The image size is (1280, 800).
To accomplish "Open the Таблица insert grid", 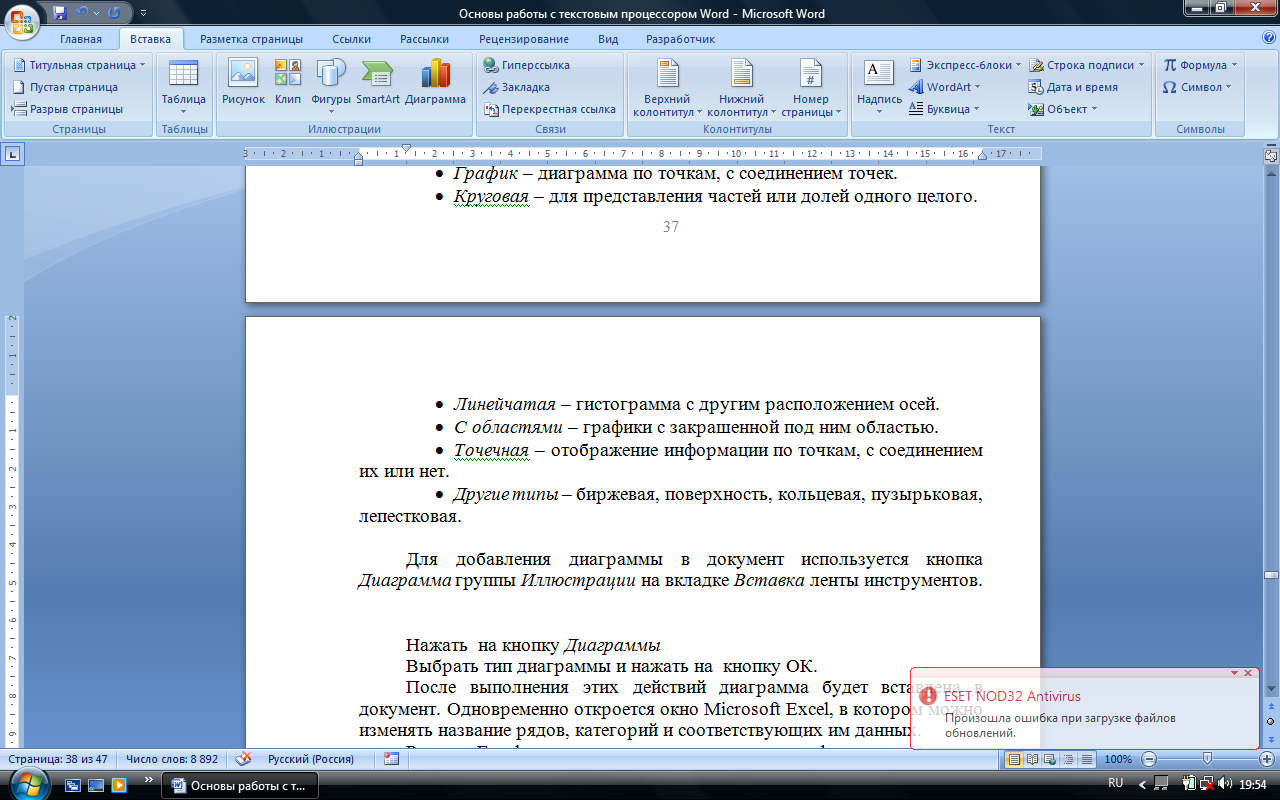I will click(x=183, y=87).
